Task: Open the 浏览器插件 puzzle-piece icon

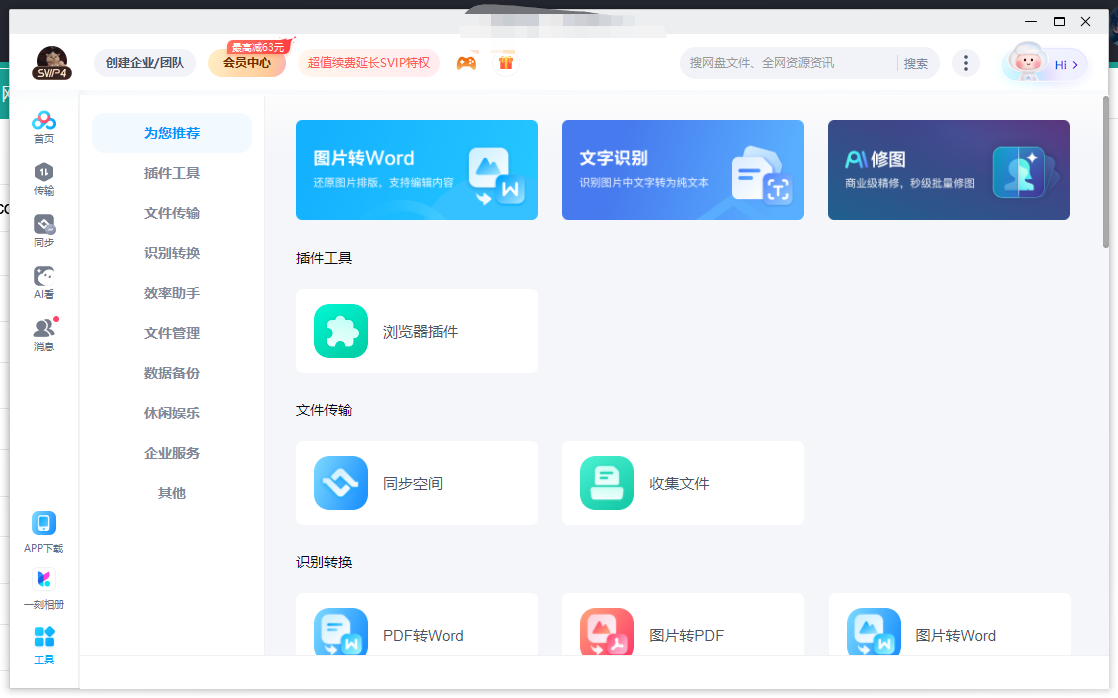Action: click(341, 331)
